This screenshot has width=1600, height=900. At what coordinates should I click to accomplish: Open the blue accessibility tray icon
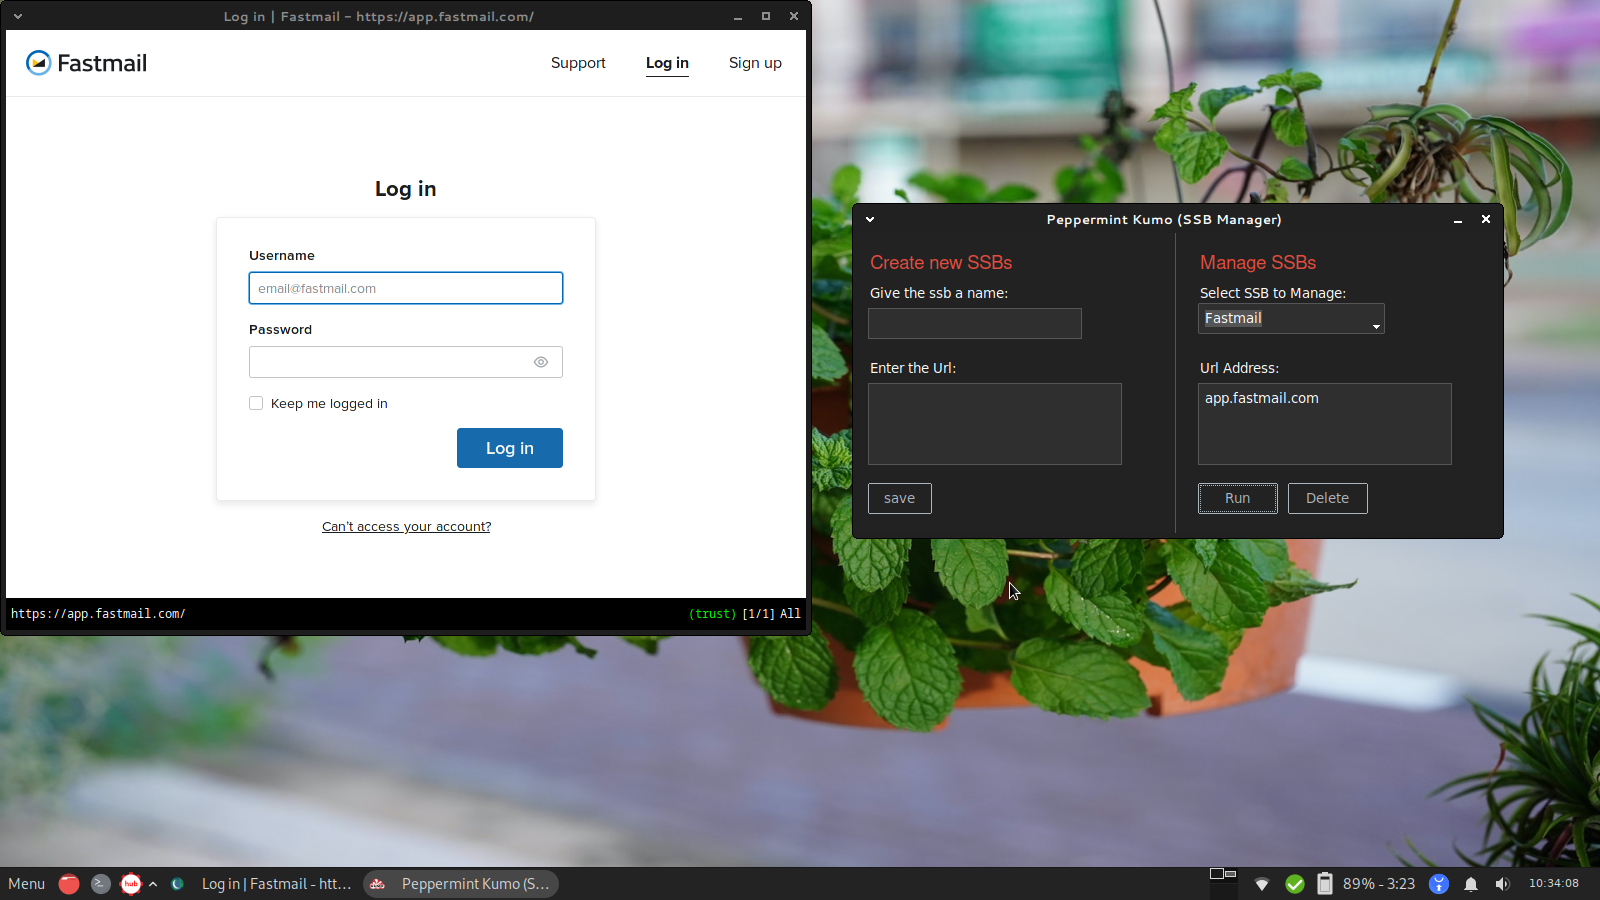1439,884
